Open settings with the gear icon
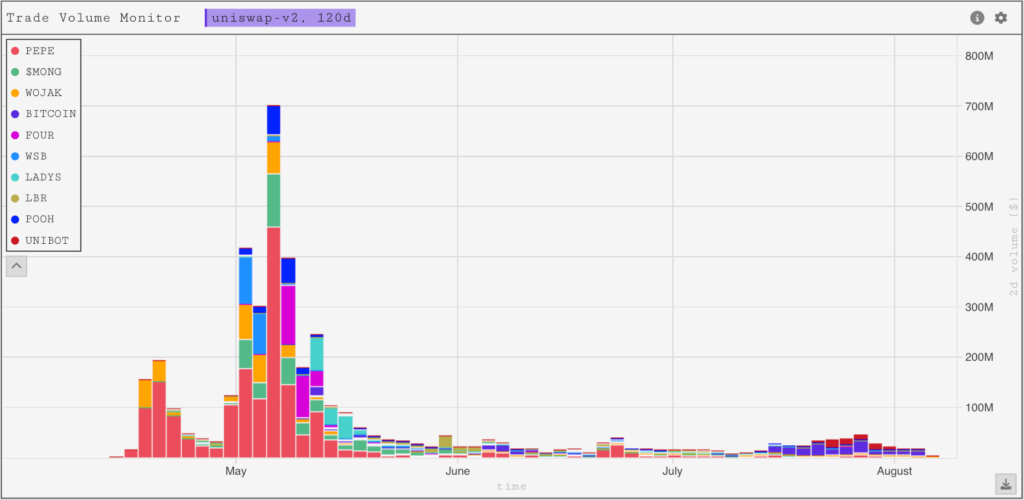Viewport: 1024px width, 500px height. [1000, 18]
